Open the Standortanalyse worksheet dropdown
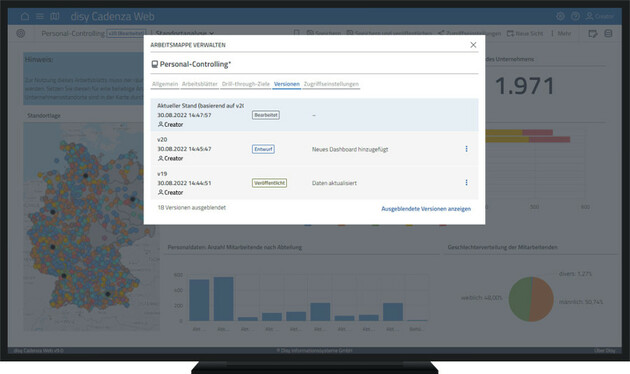This screenshot has height=374, width=630. pyautogui.click(x=185, y=33)
